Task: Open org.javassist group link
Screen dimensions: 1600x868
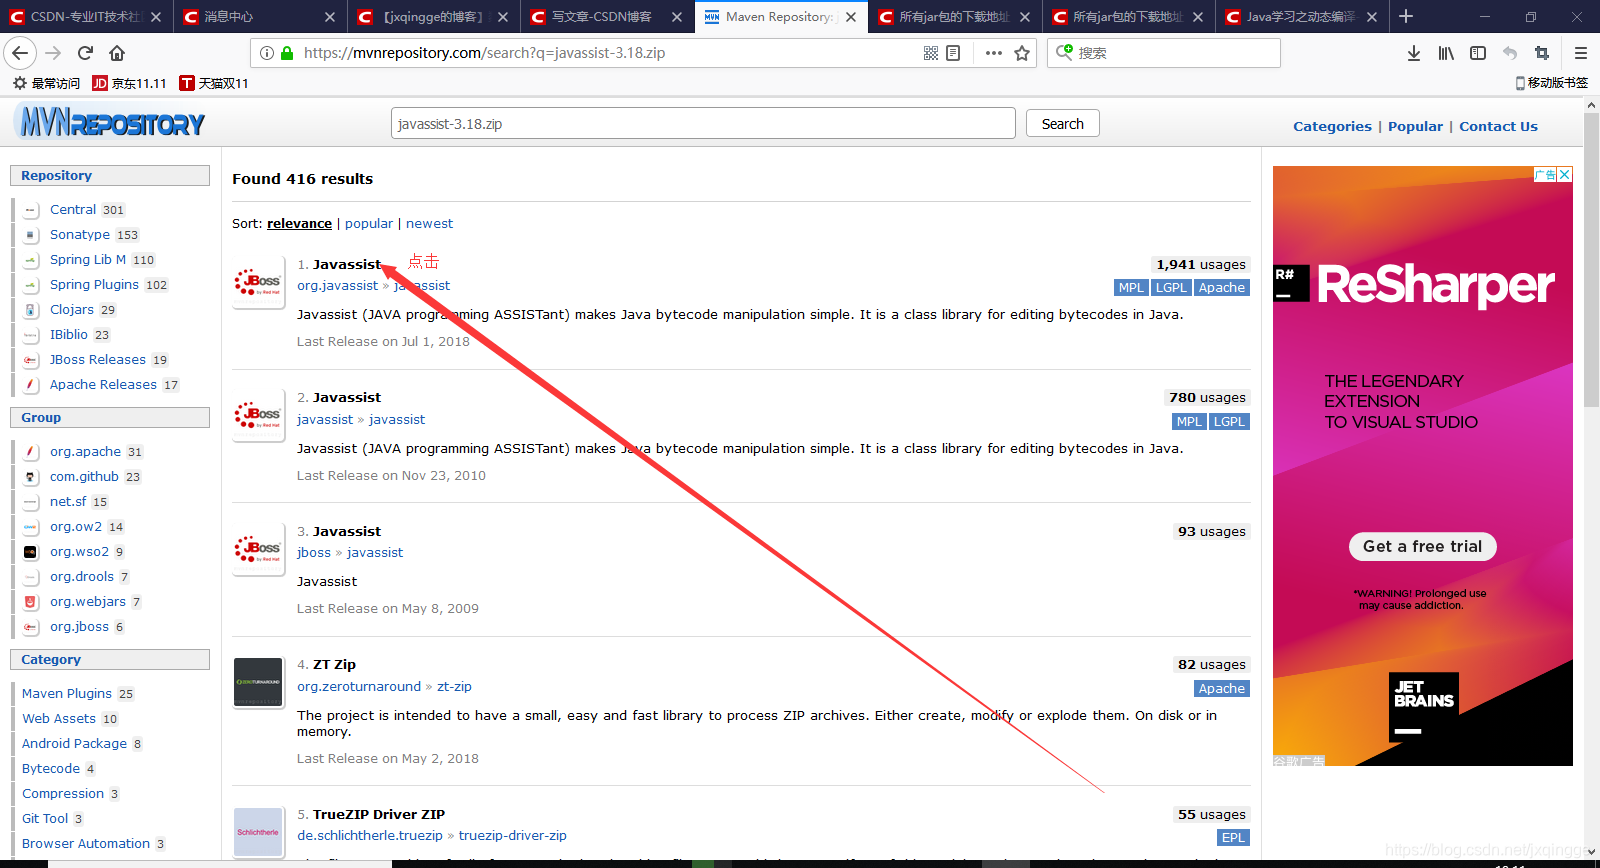Action: [337, 285]
